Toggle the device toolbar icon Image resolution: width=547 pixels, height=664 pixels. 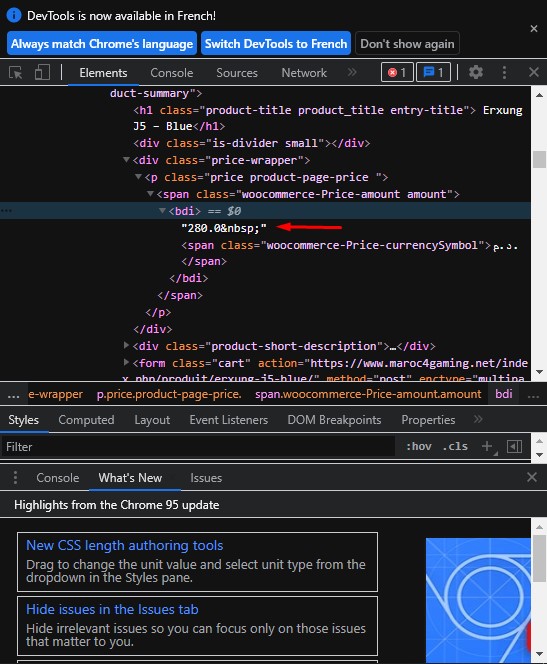42,72
